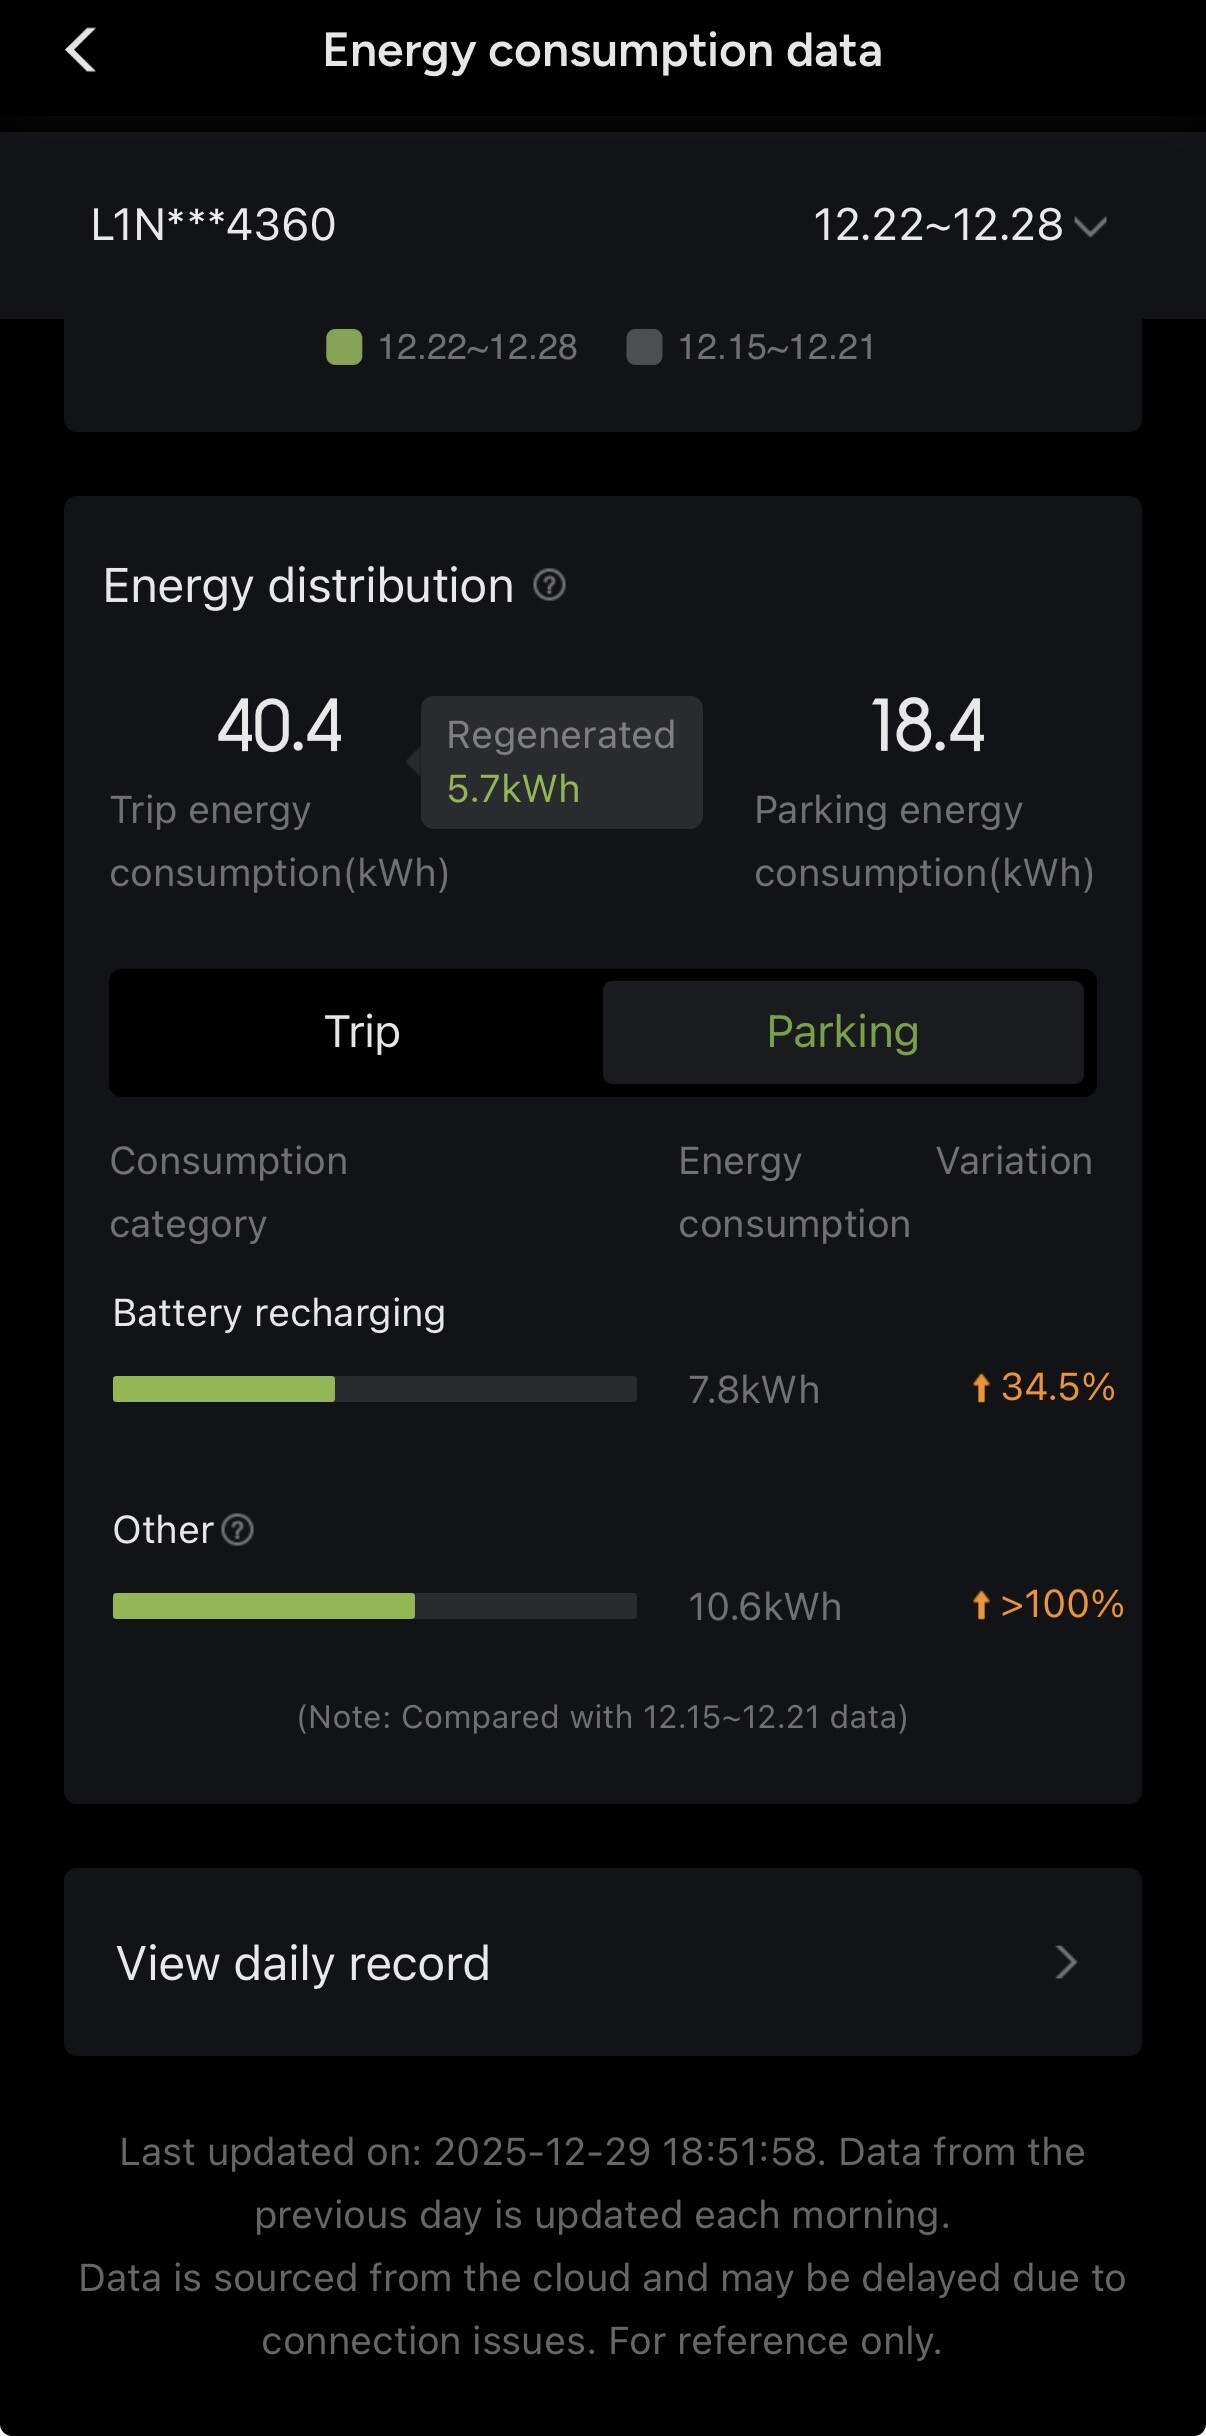
Task: Toggle the gray 12.15~12.21 legend marker
Action: 644,347
